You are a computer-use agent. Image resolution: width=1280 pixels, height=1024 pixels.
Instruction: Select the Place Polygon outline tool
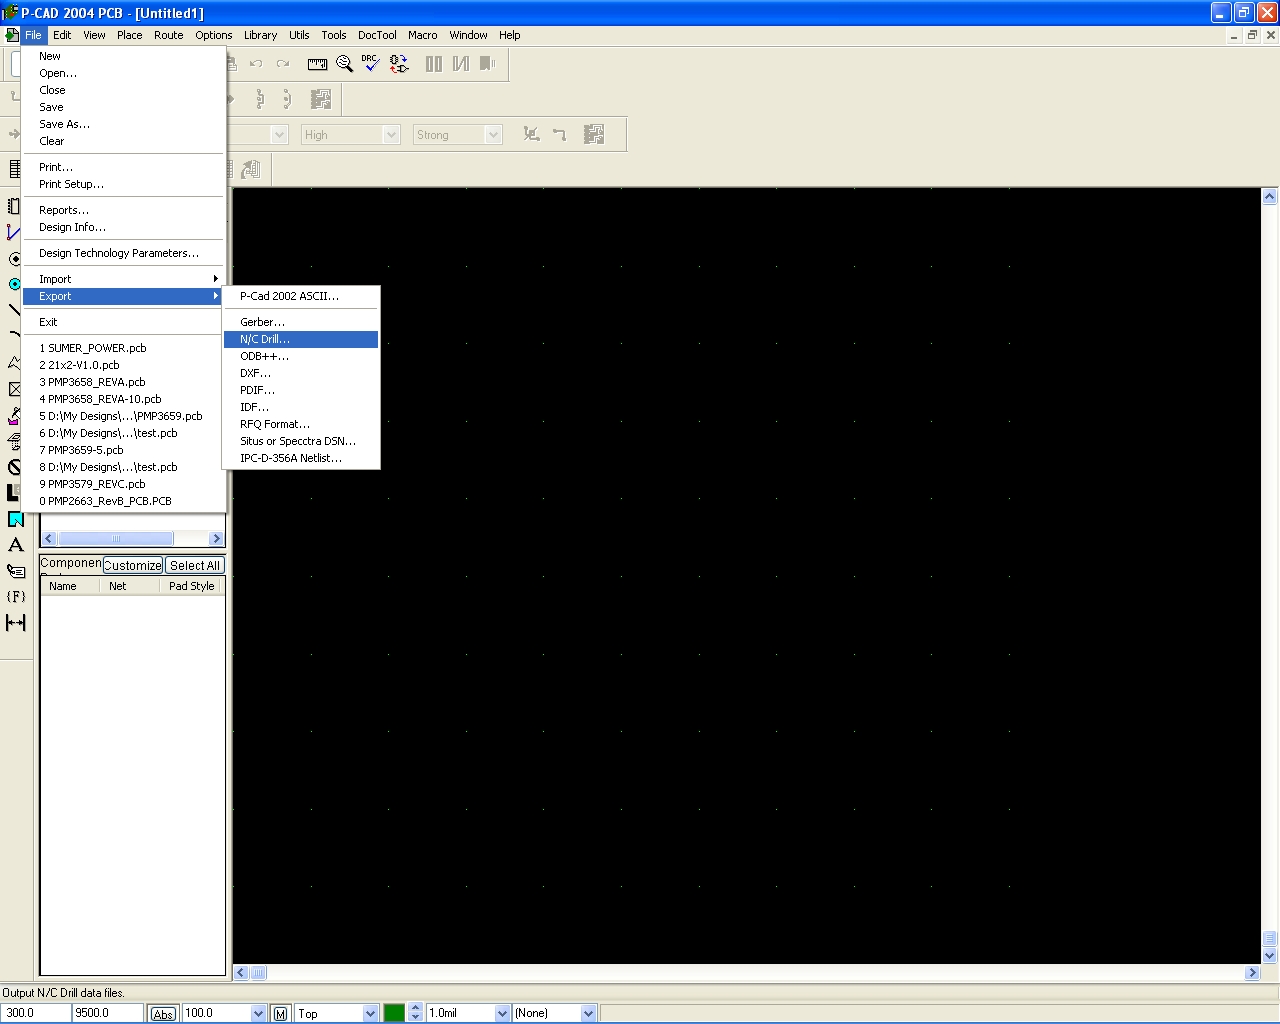coord(14,362)
